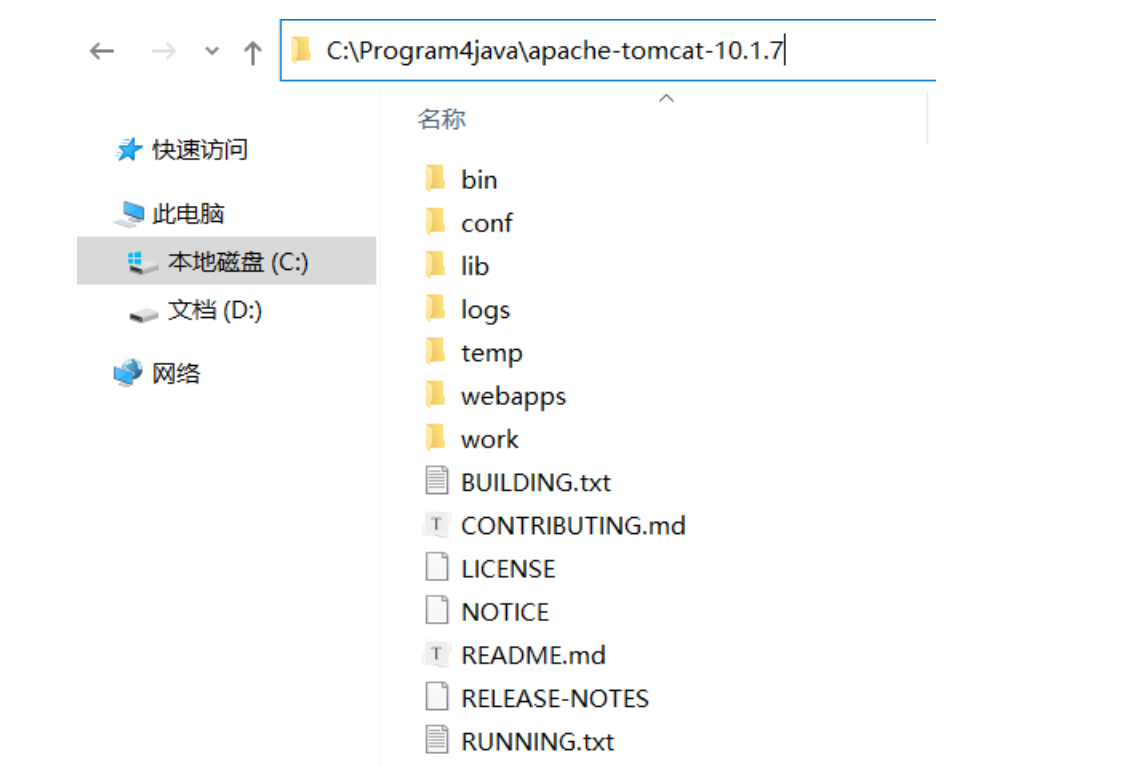1126x767 pixels.
Task: Select the RUNNING.txt file icon
Action: click(x=437, y=740)
